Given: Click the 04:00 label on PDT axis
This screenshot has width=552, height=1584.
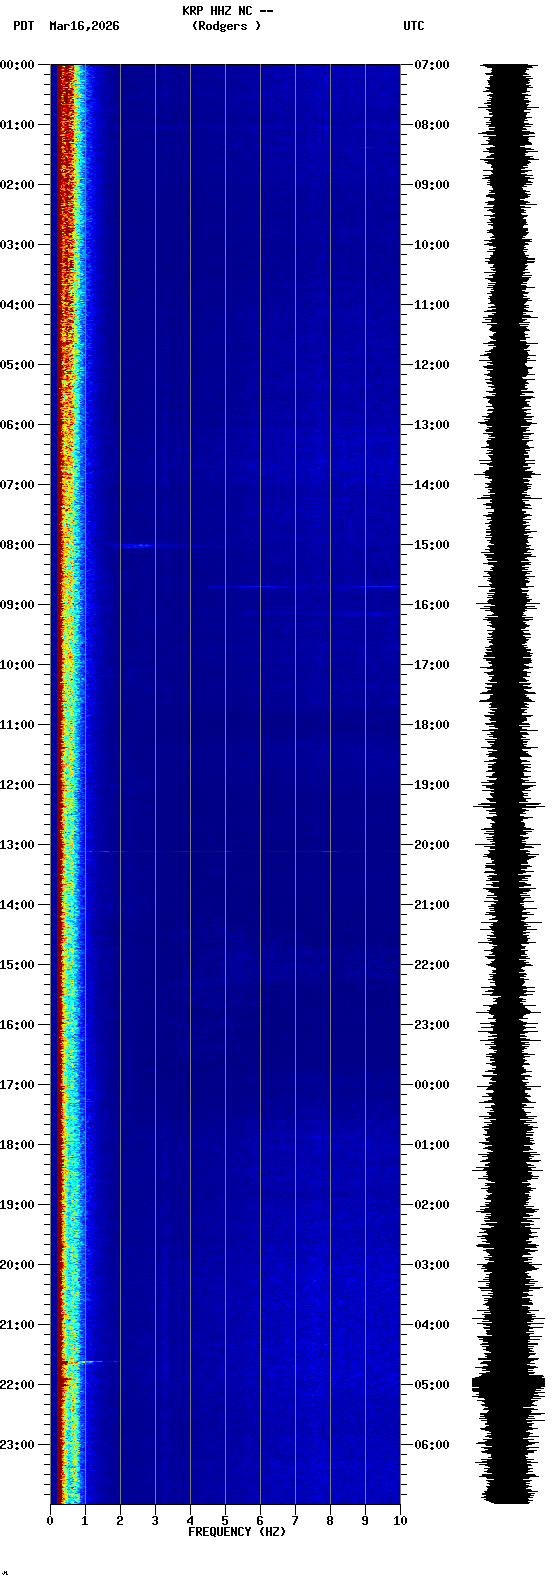Looking at the screenshot, I should pyautogui.click(x=17, y=305).
